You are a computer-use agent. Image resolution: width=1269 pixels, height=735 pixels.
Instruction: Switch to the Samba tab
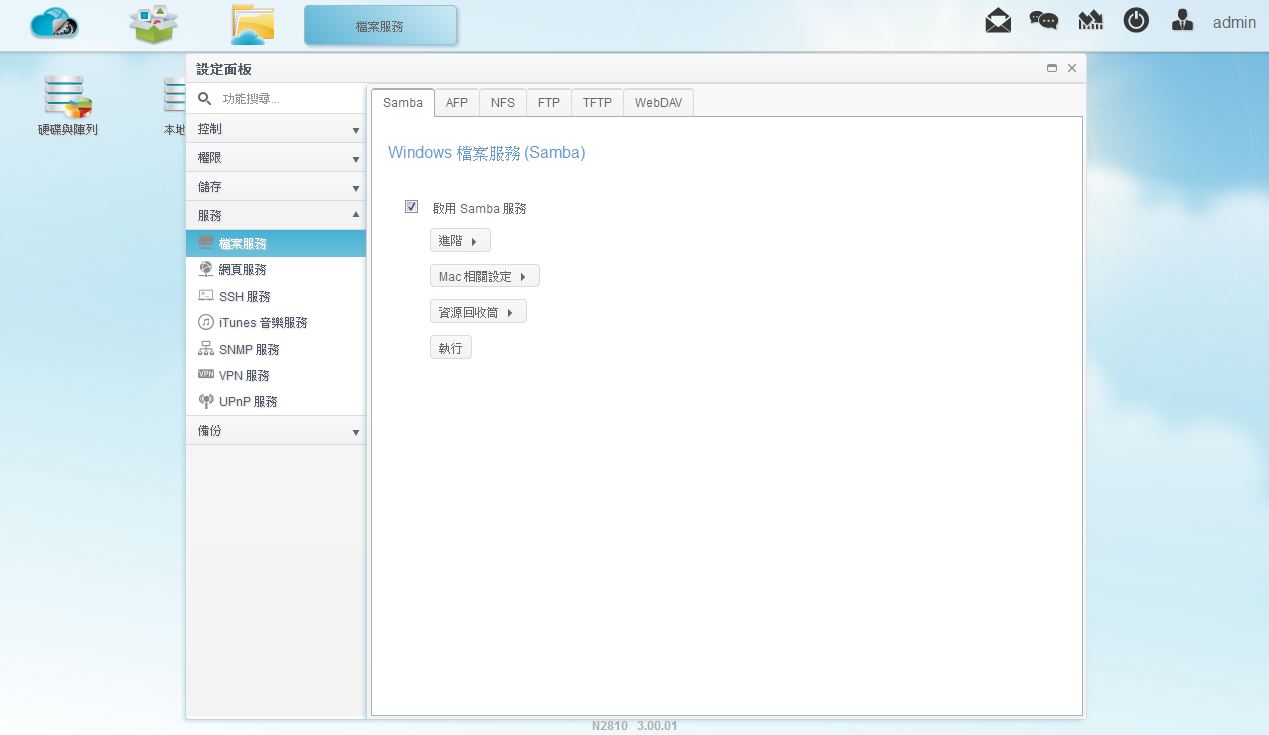pos(403,103)
